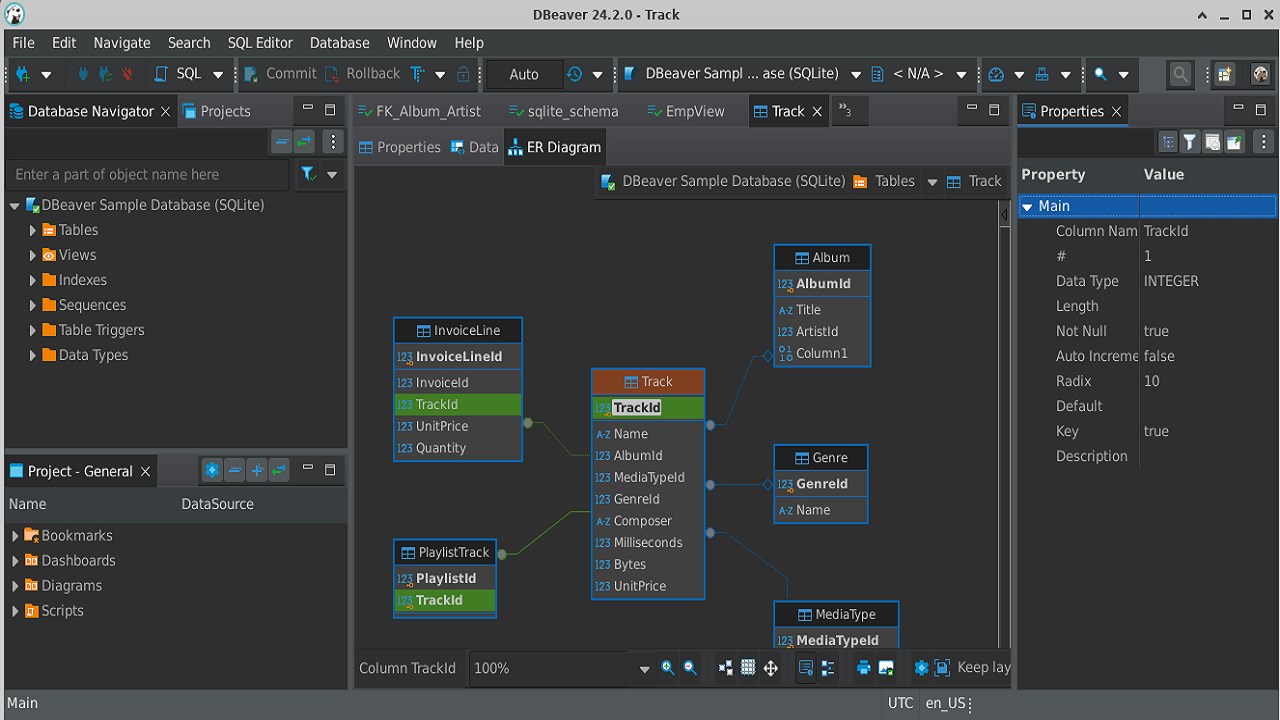Screen dimensions: 1280x720
Task: Toggle show attributes mode in diagram toolbar
Action: 806,668
